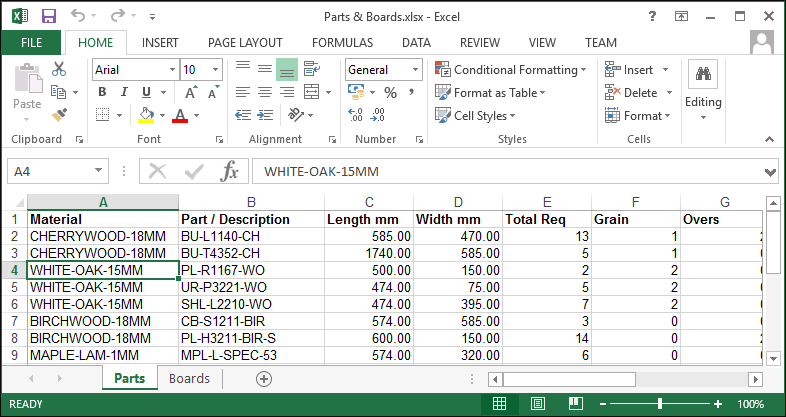Viewport: 786px width, 417px height.
Task: Click Decrease Decimal
Action: click(377, 115)
